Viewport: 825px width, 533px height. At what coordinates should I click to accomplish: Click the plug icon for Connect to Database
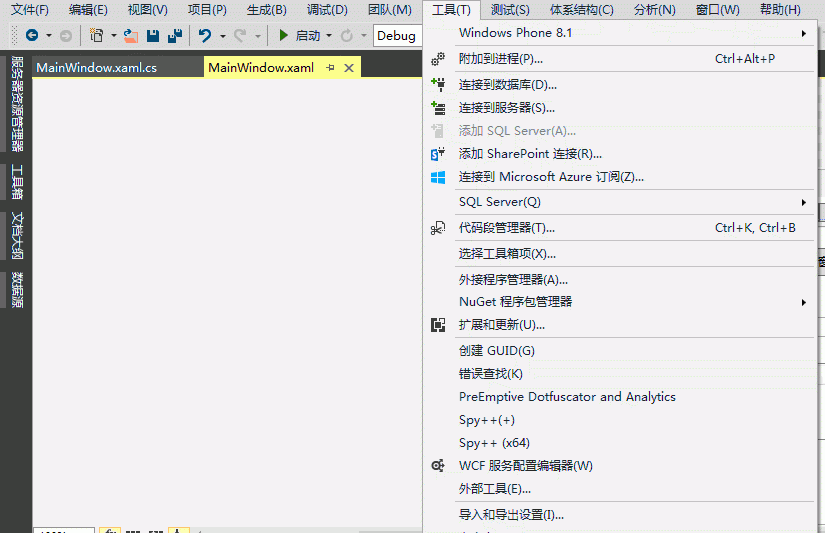point(438,84)
